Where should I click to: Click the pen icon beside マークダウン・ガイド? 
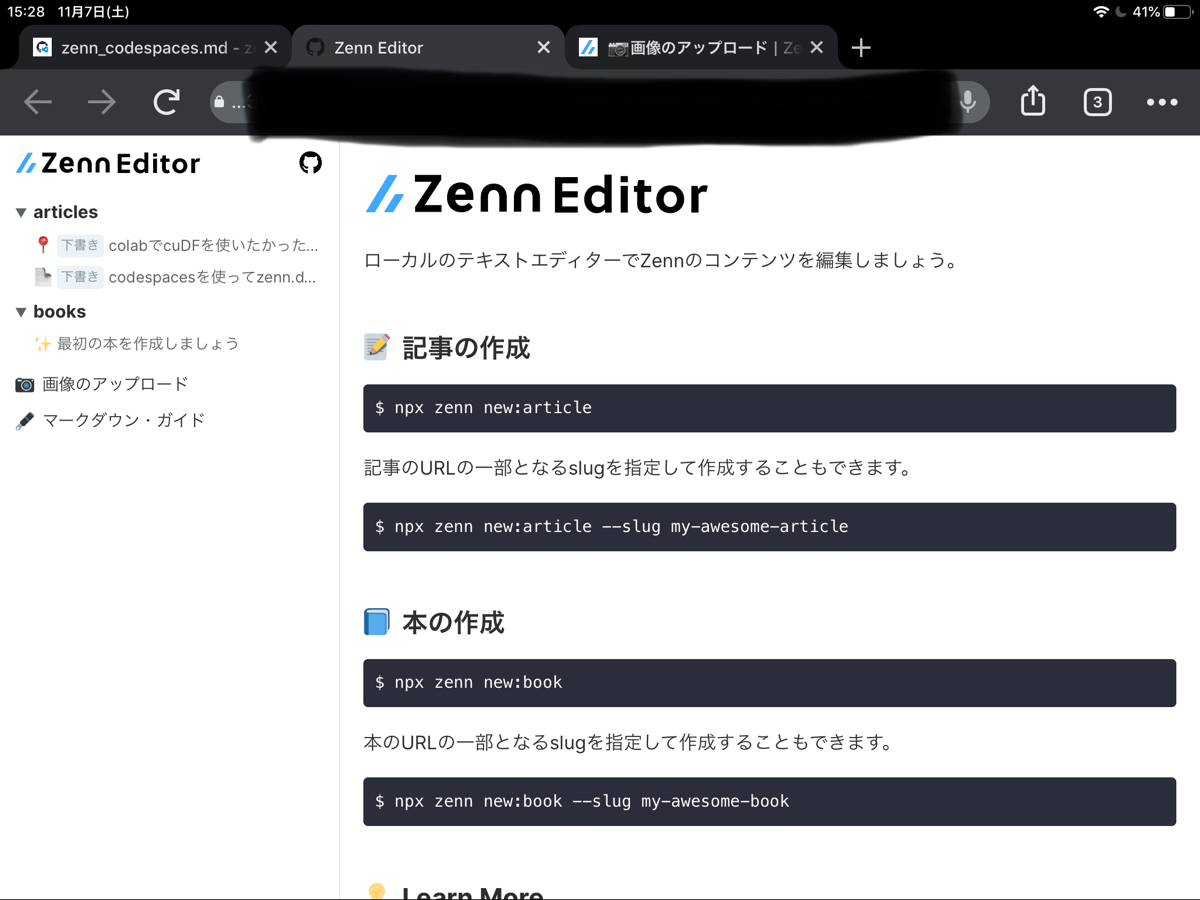(x=25, y=421)
